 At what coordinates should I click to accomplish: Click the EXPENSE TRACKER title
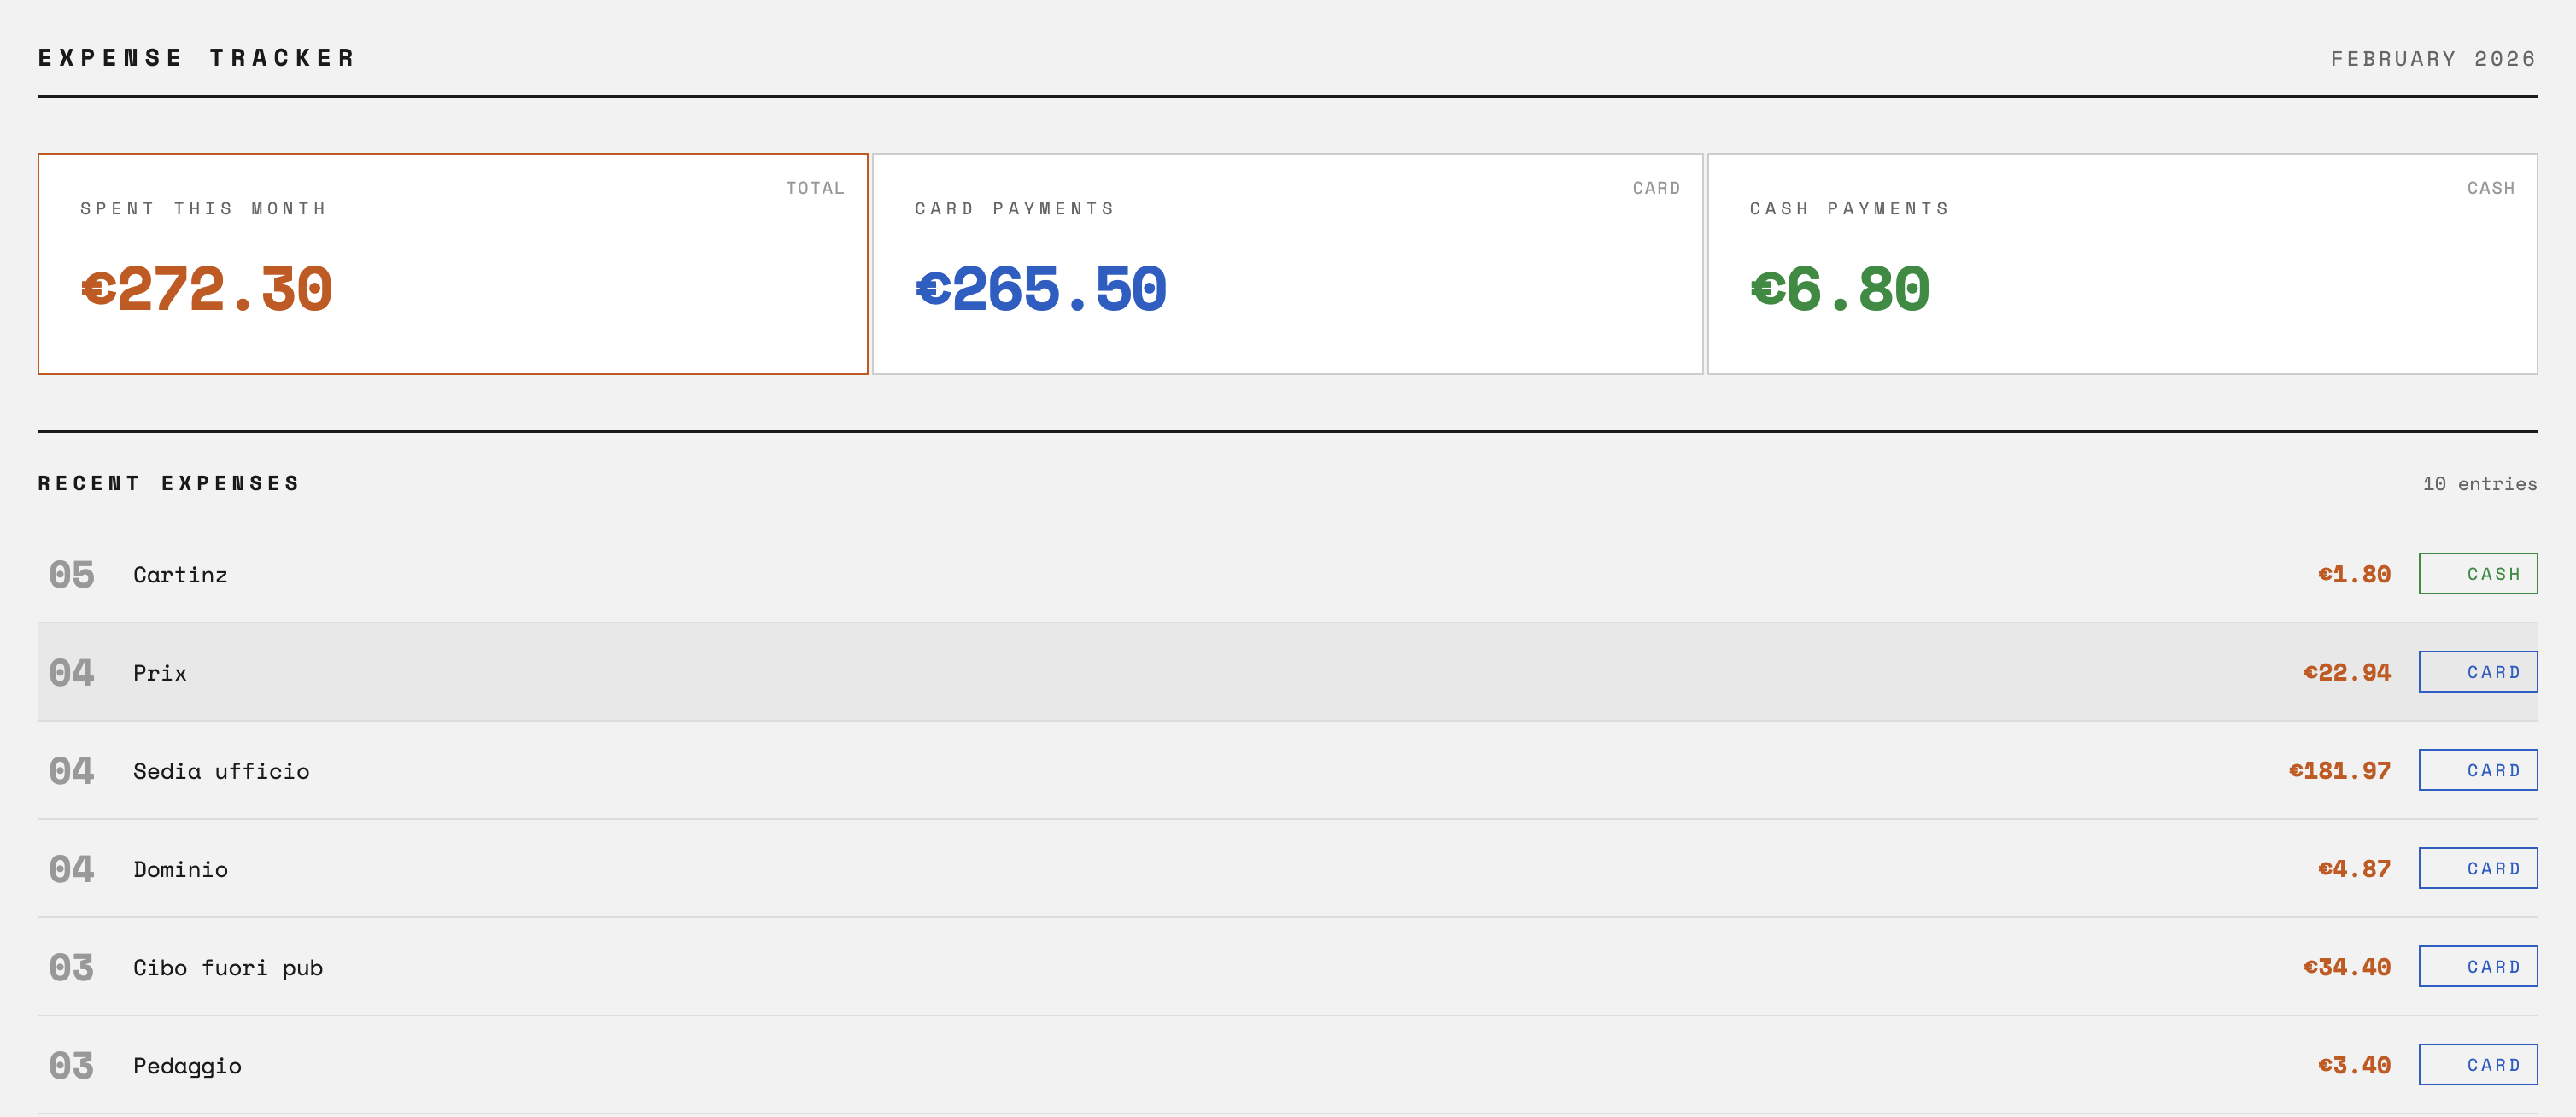point(196,57)
